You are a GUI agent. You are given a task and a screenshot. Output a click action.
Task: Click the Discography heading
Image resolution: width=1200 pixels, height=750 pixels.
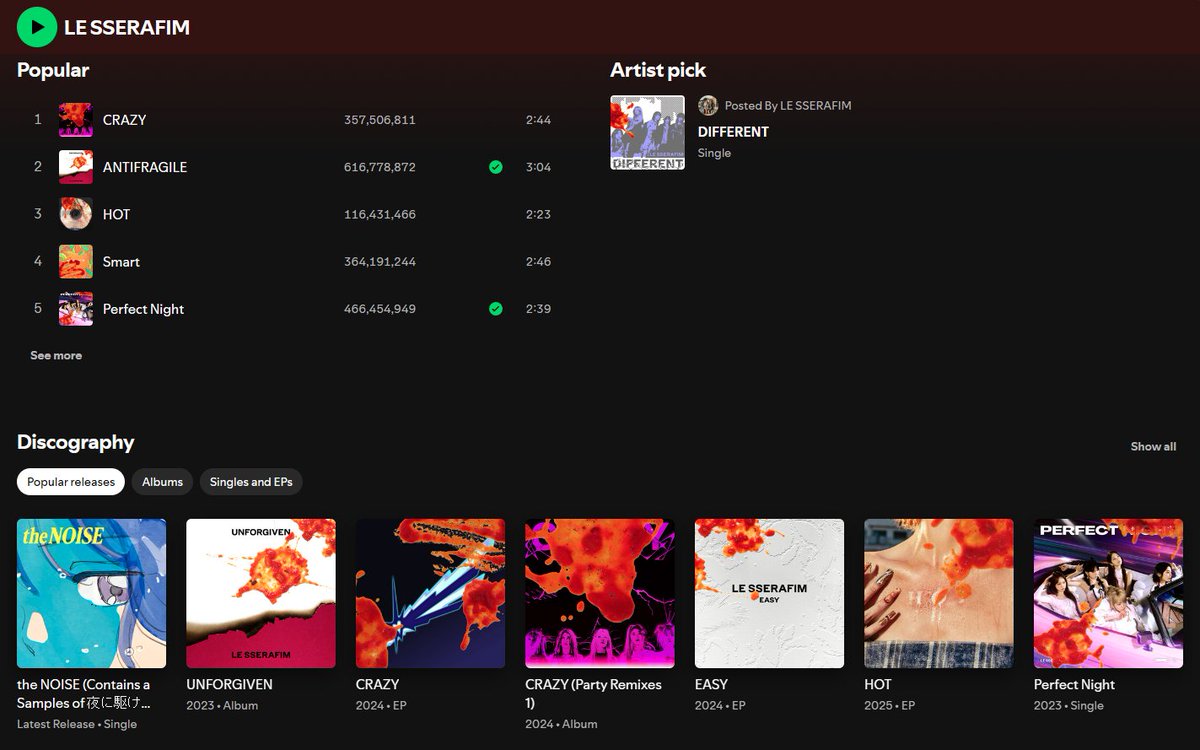(x=75, y=442)
